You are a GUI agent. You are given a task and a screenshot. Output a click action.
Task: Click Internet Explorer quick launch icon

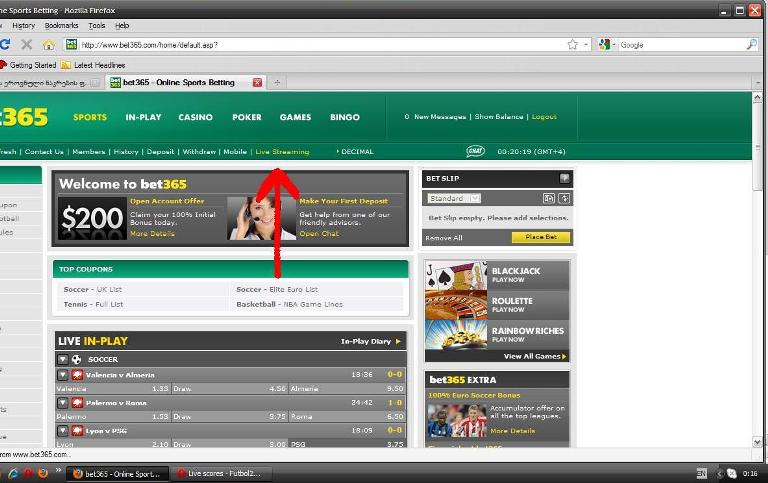[x=13, y=473]
